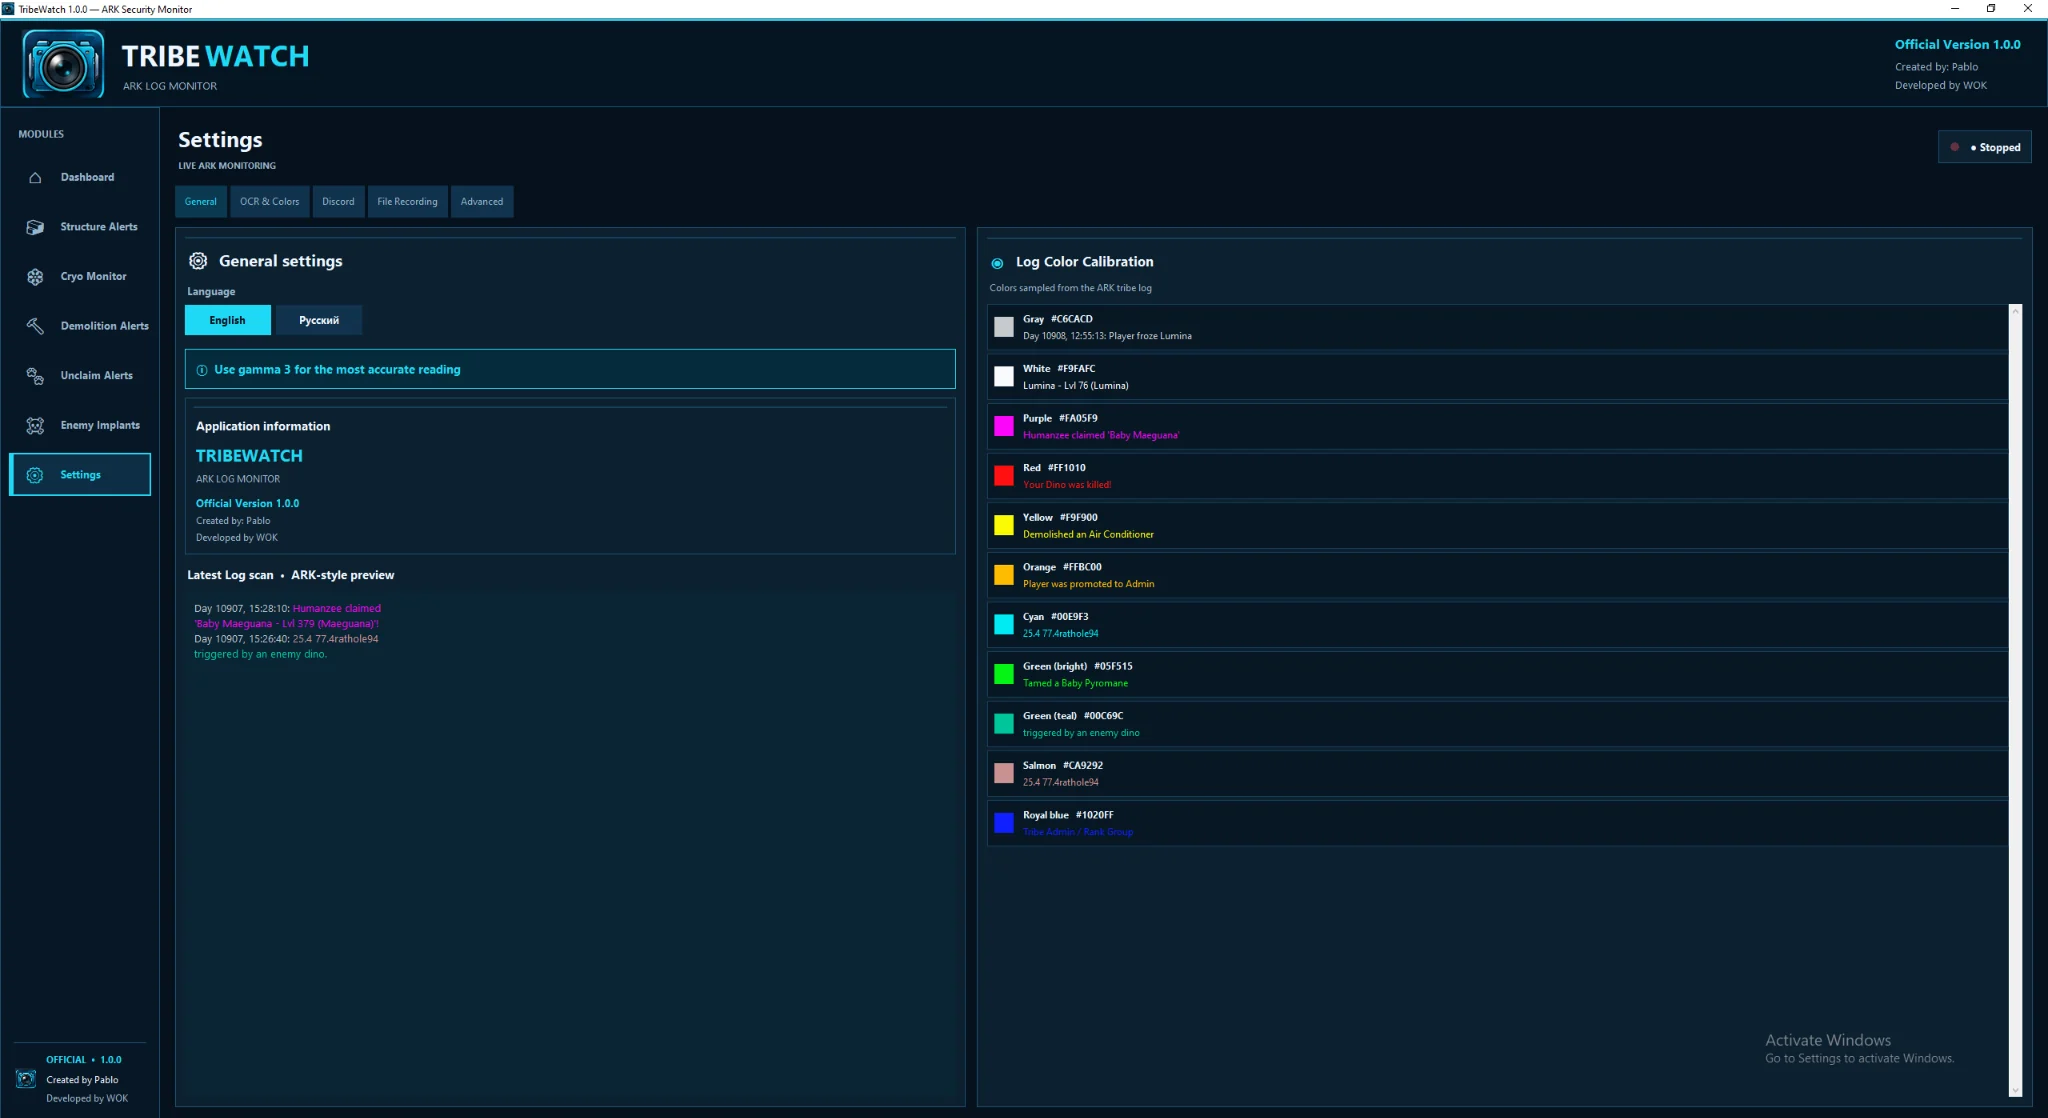
Task: Click the color list vertical scrollbar
Action: point(2015,700)
